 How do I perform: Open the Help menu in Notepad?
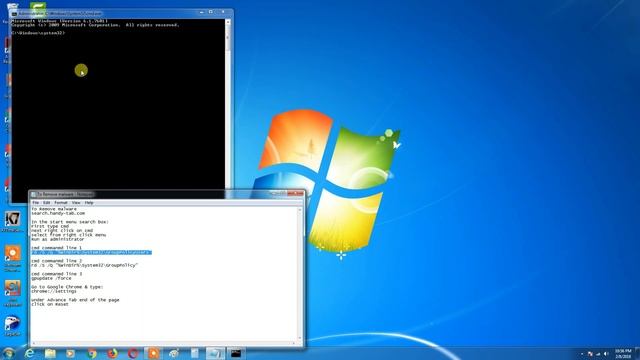[89, 203]
